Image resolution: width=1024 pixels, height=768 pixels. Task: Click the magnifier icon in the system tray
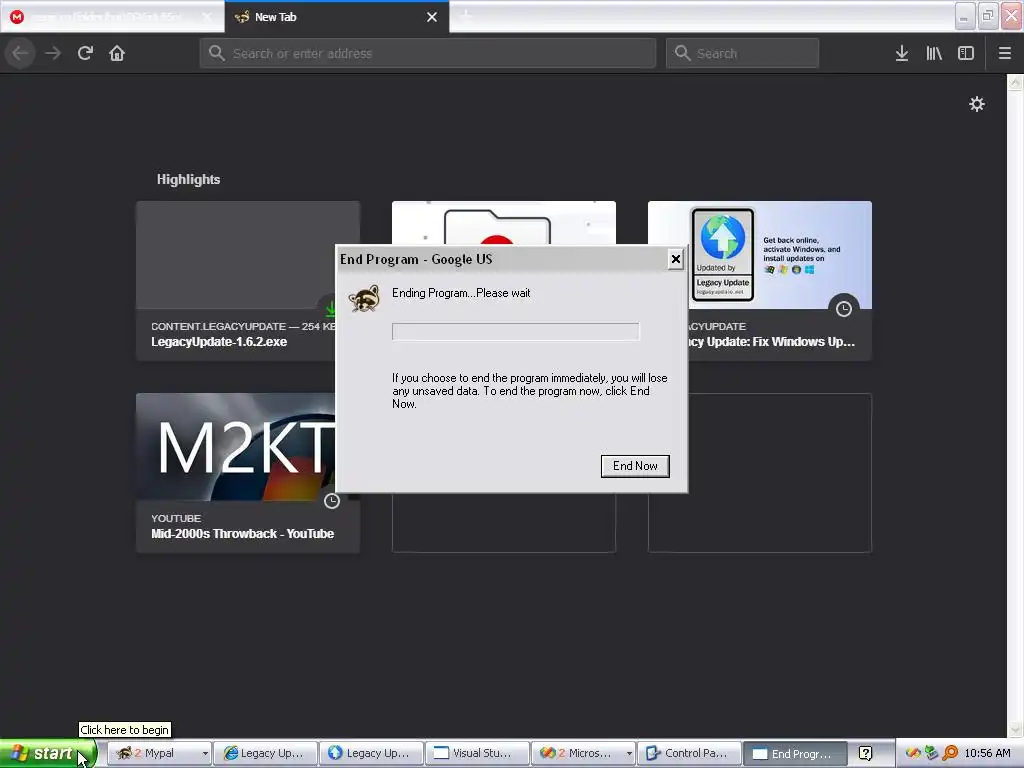(950, 753)
